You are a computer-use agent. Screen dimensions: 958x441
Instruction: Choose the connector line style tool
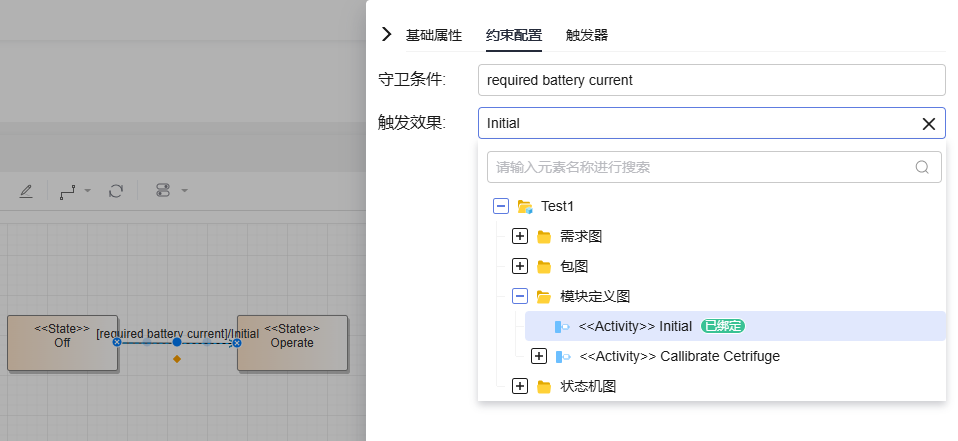click(x=68, y=190)
